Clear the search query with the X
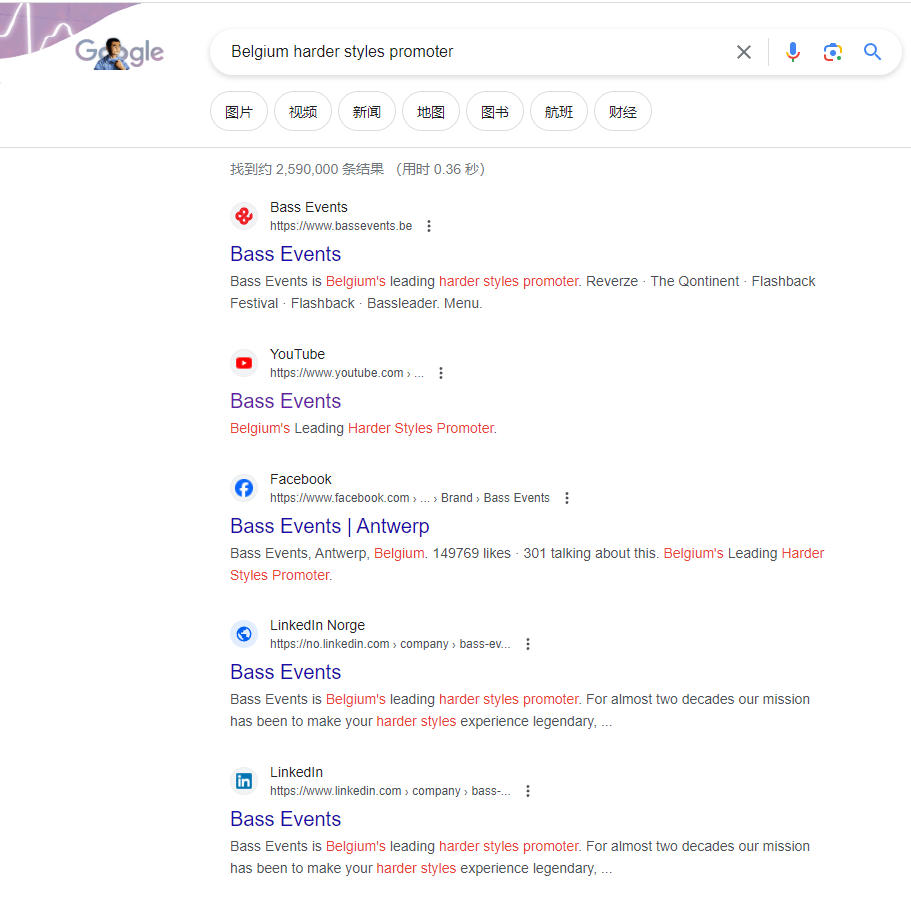The width and height of the screenshot is (911, 900). tap(744, 52)
